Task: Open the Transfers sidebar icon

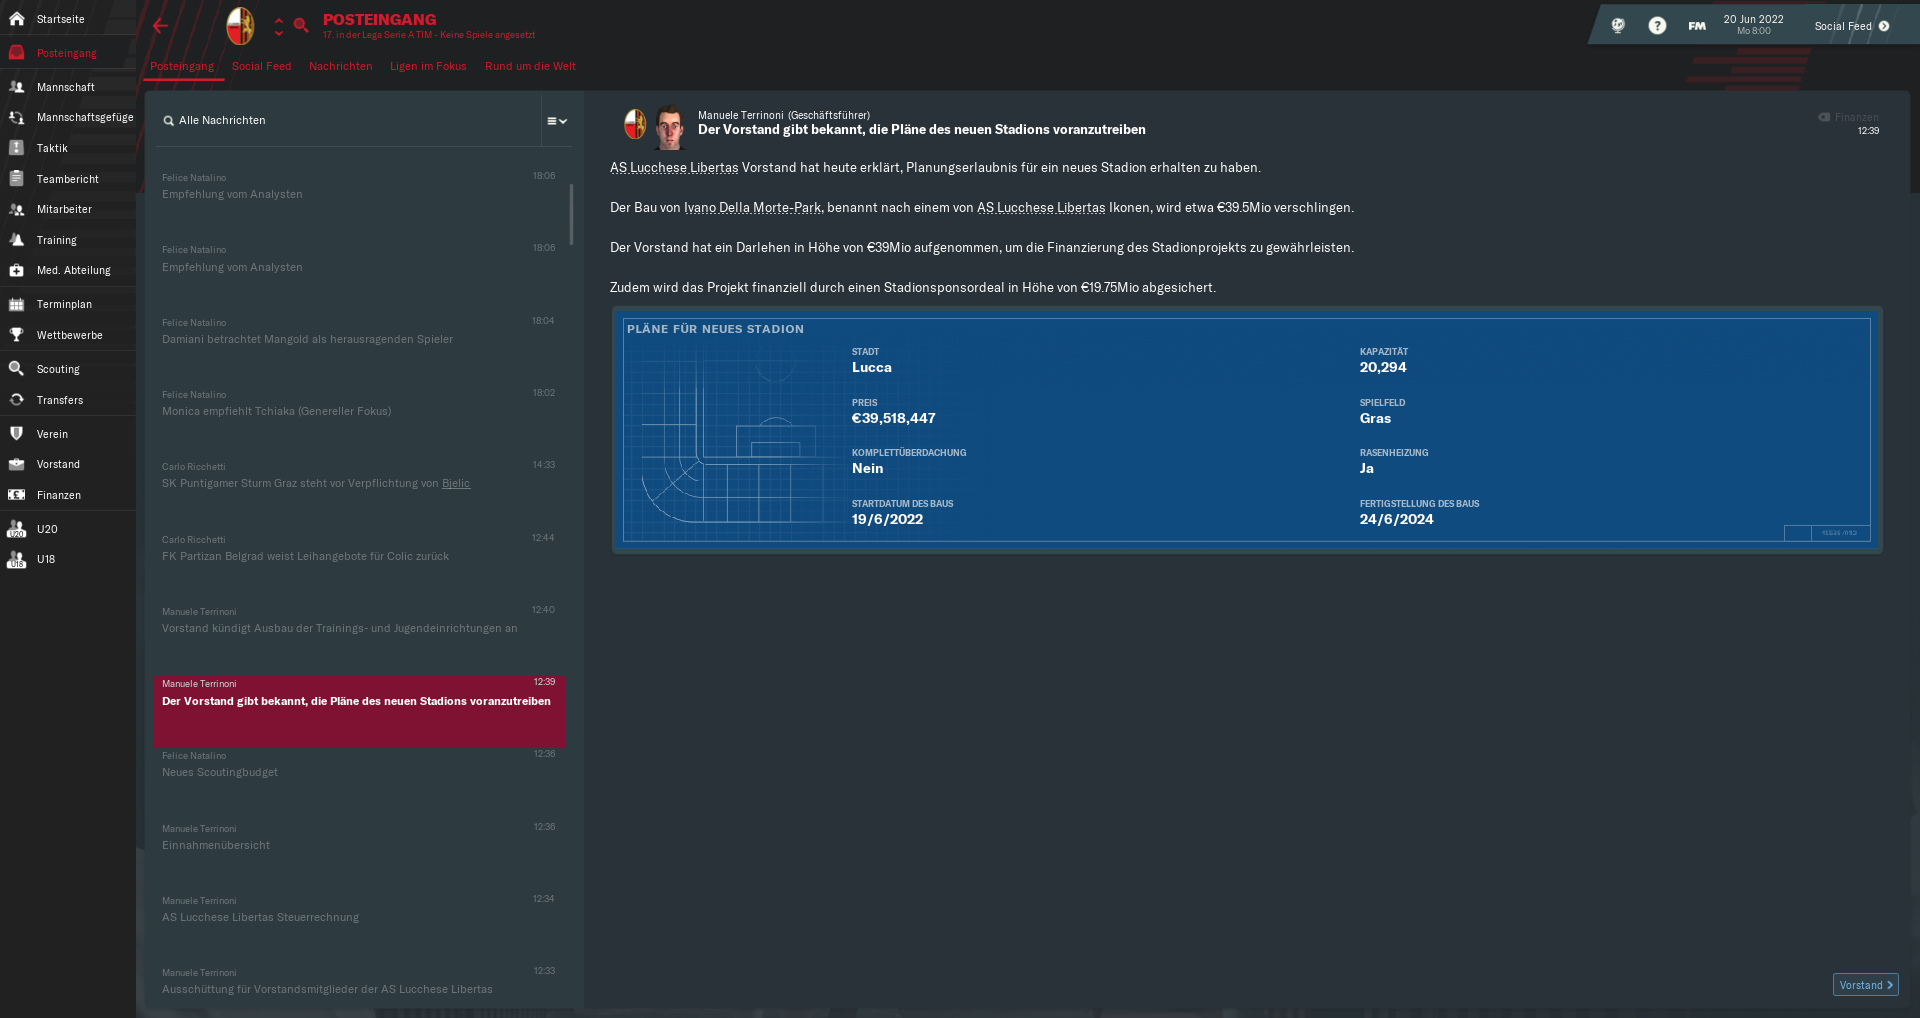Action: [x=17, y=400]
